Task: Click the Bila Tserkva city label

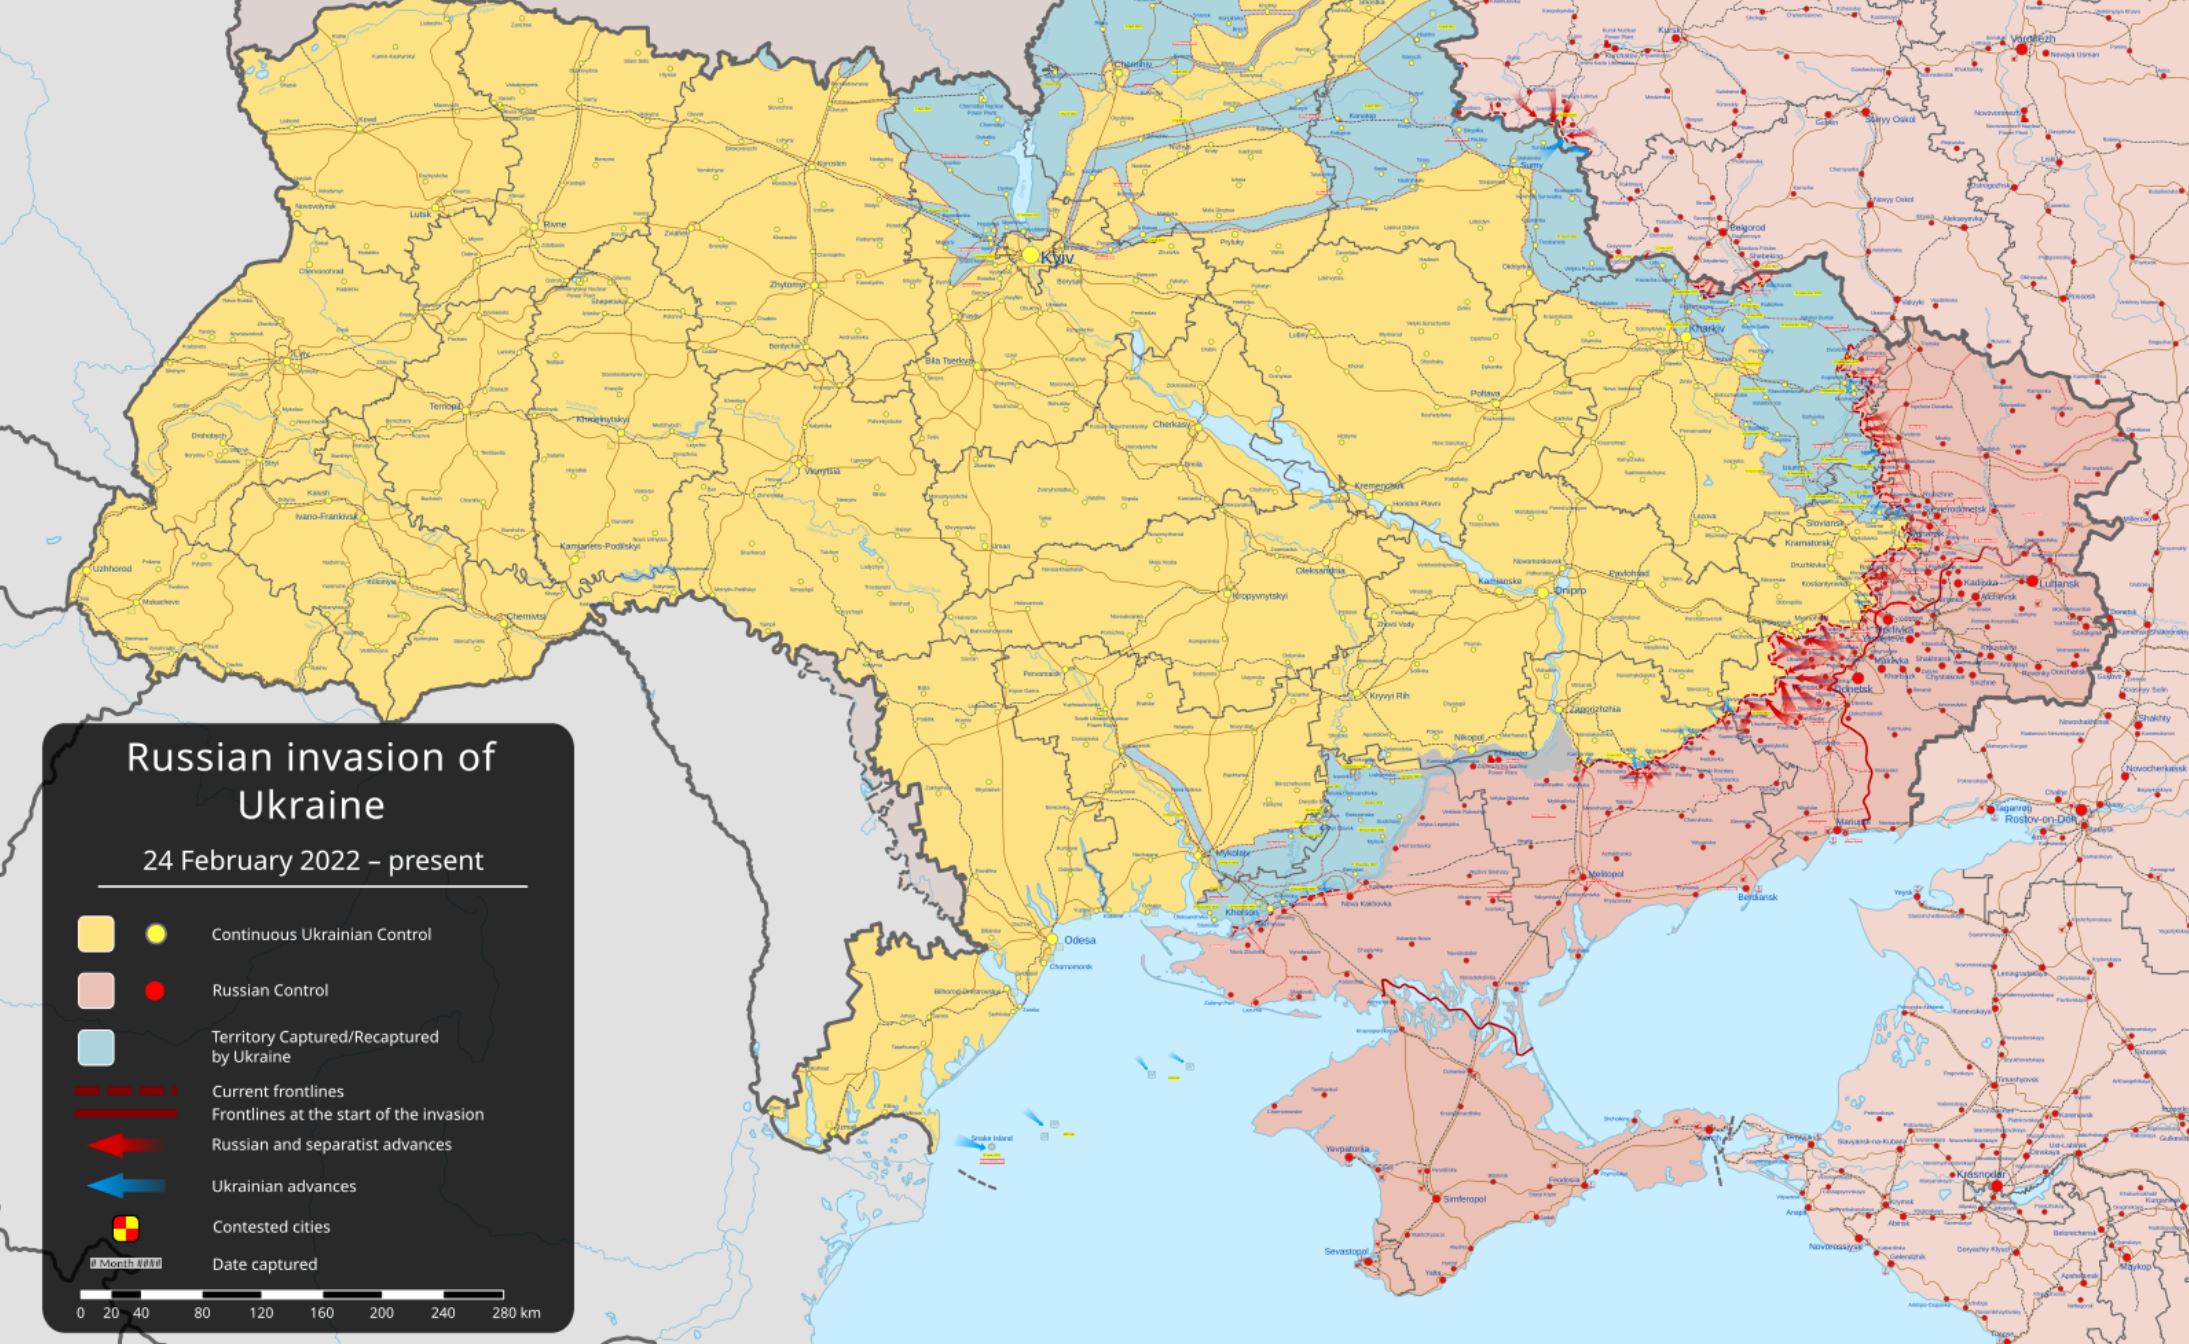Action: pyautogui.click(x=948, y=360)
